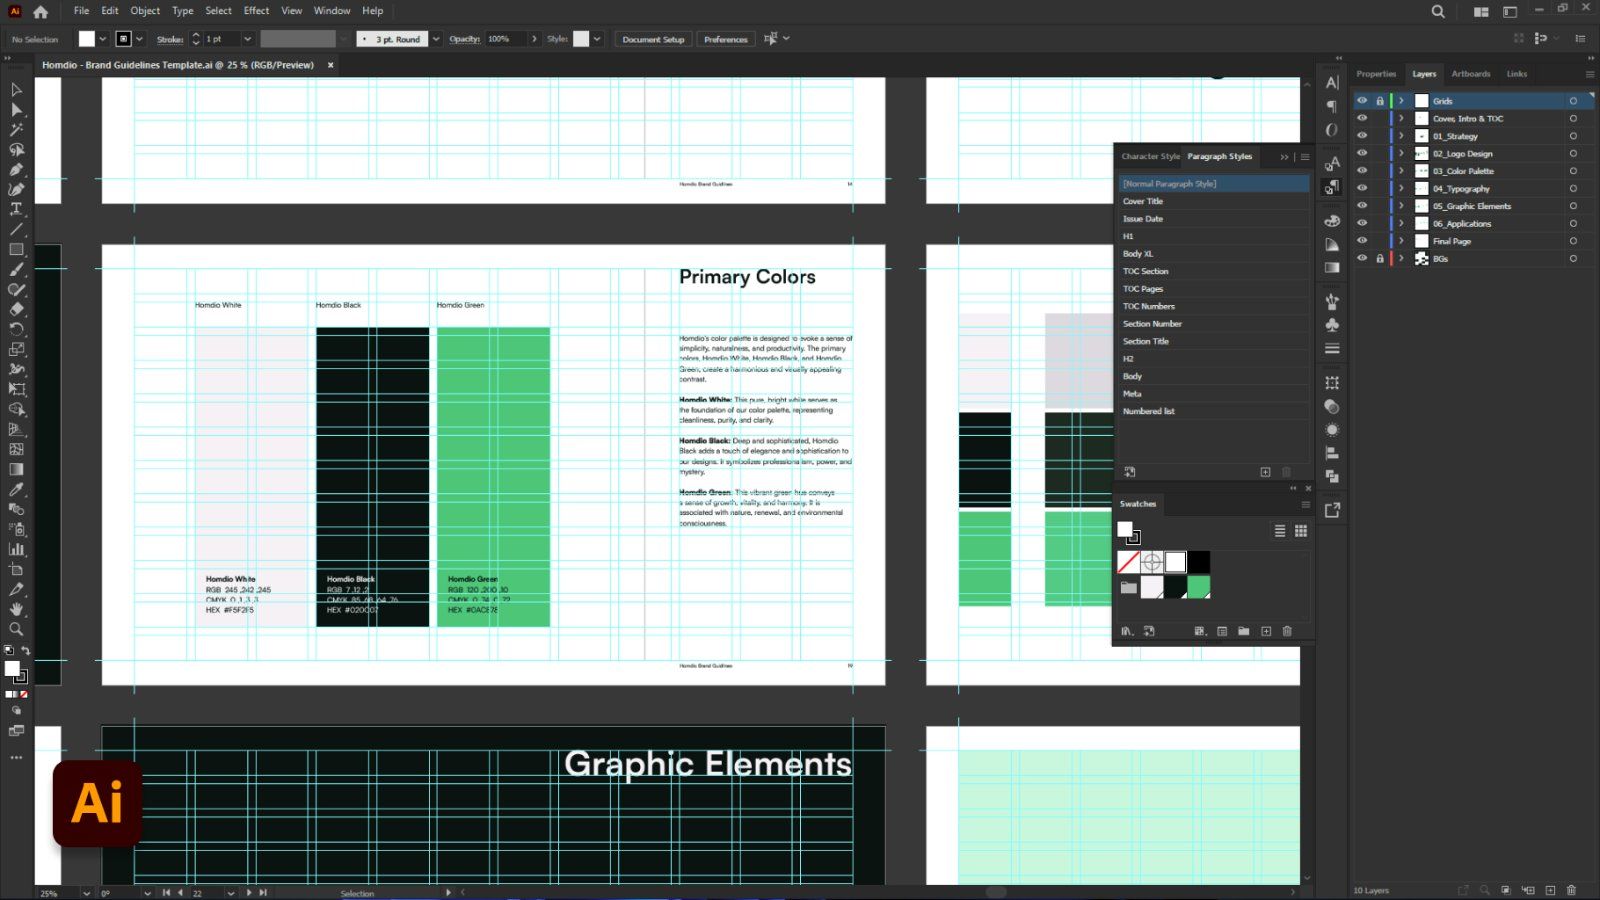This screenshot has width=1600, height=900.
Task: Open the Asset Export dock icon
Action: (1332, 510)
